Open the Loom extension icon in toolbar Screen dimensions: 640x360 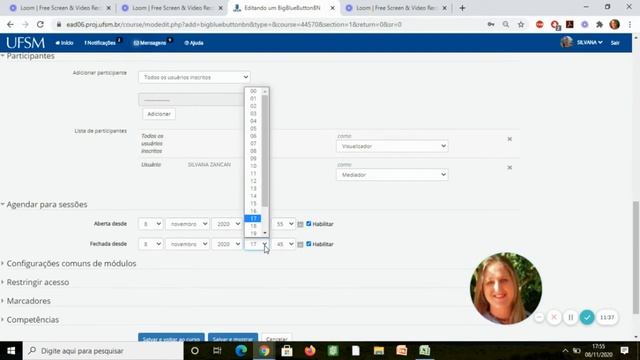[x=584, y=24]
